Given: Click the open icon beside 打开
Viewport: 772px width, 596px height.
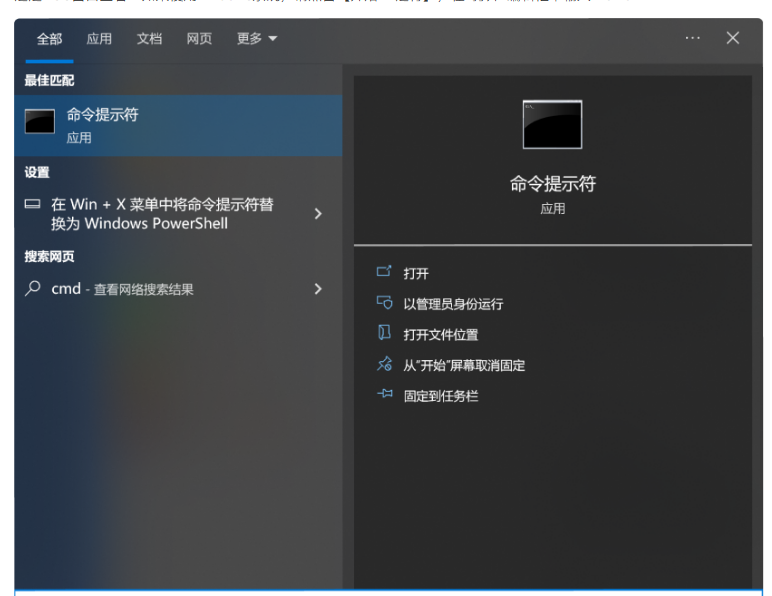Looking at the screenshot, I should (384, 271).
